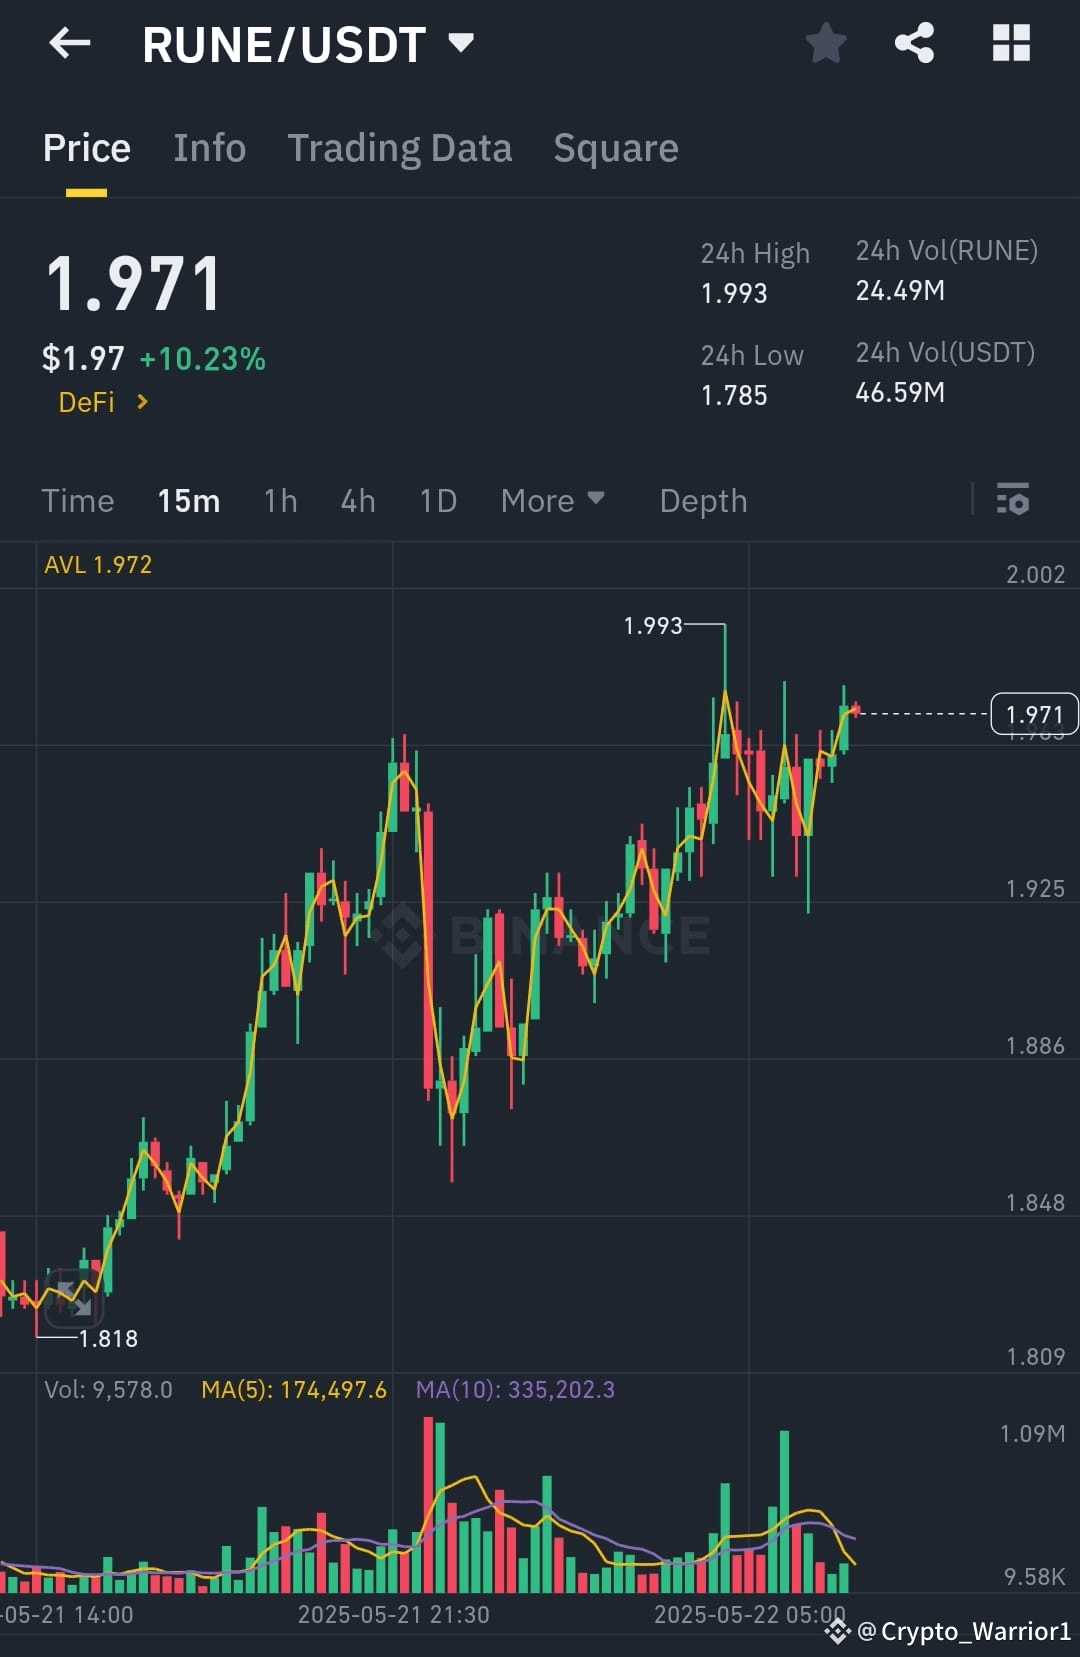Screen dimensions: 1080x1657
Task: Tap the yellow arrow next to DeFi
Action: coord(142,402)
